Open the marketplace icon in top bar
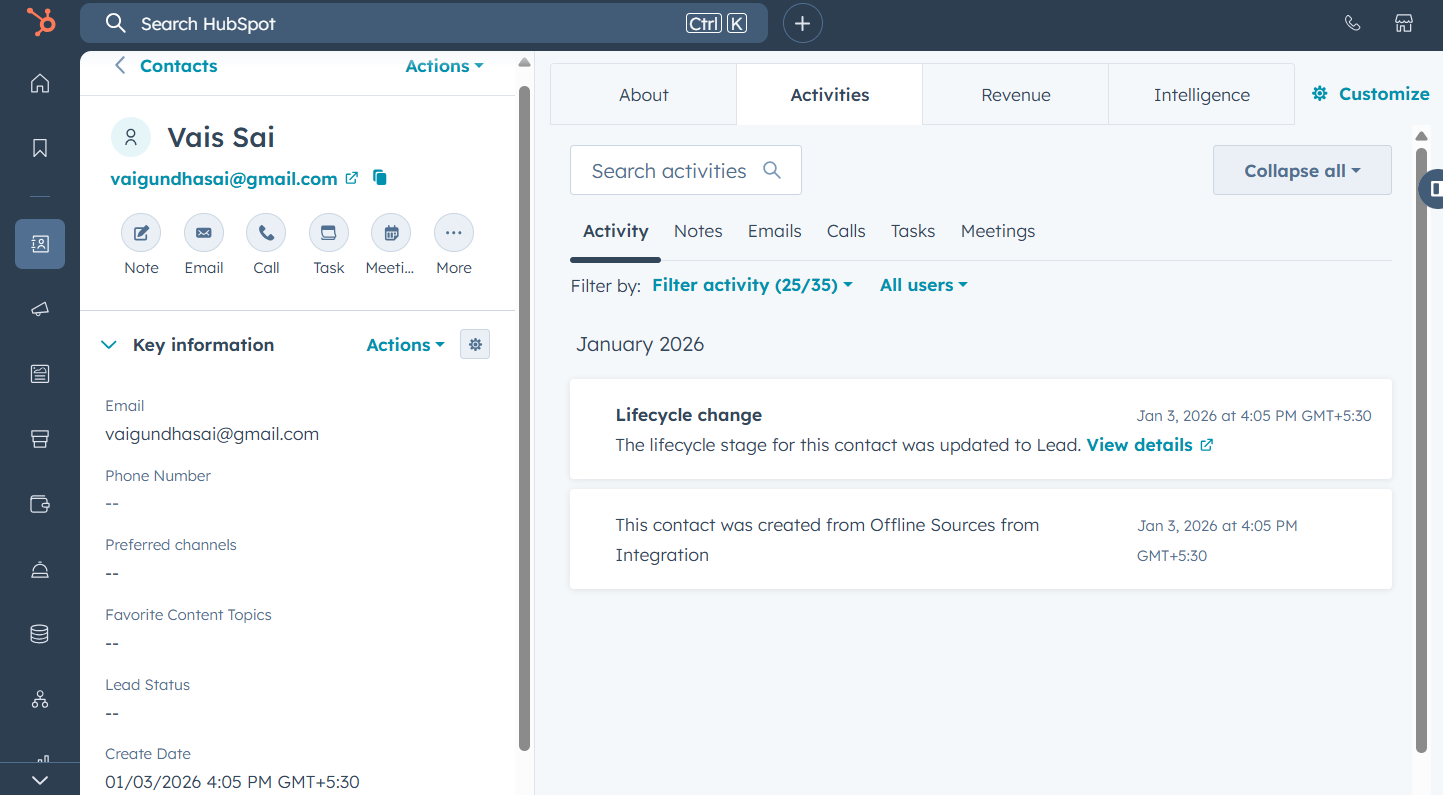This screenshot has width=1443, height=795. pyautogui.click(x=1404, y=23)
